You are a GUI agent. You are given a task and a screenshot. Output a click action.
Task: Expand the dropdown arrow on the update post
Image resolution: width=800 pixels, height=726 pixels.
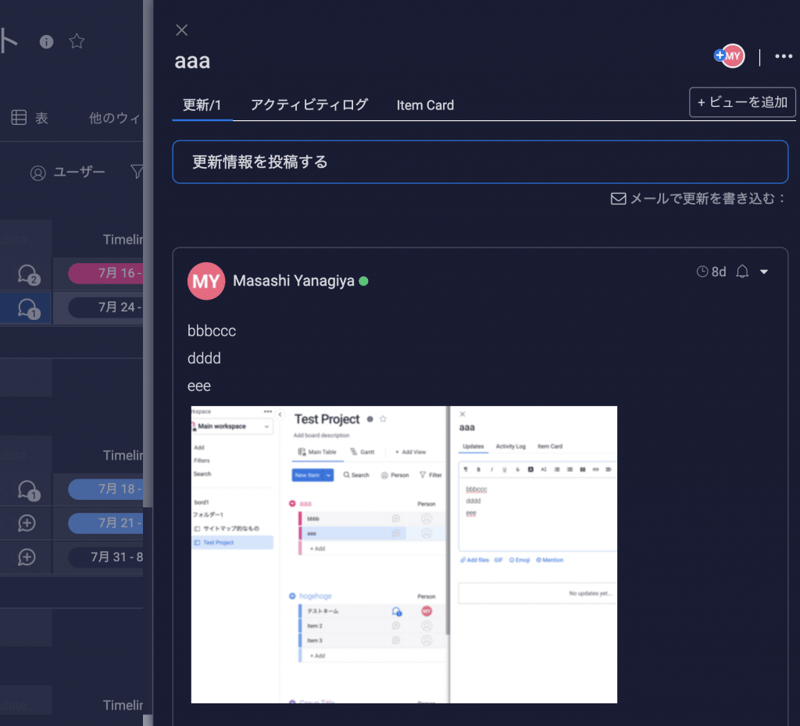(765, 272)
